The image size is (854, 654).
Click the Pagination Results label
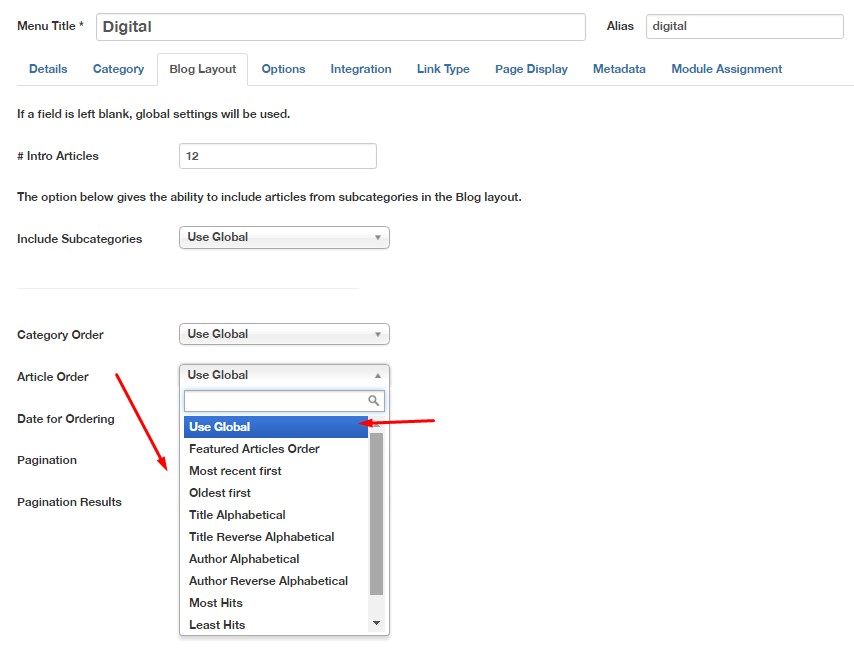coord(69,502)
